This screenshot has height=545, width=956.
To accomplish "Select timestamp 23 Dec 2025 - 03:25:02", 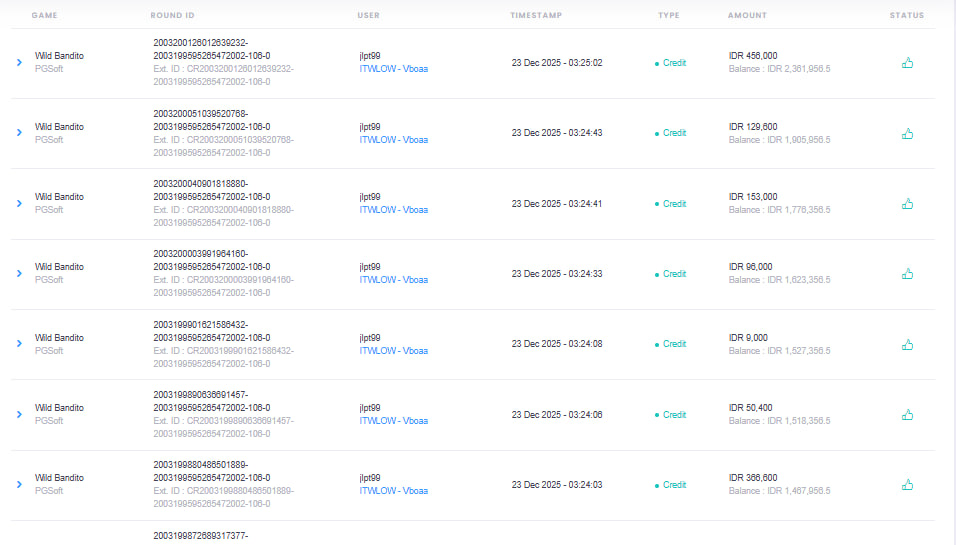I will (557, 63).
